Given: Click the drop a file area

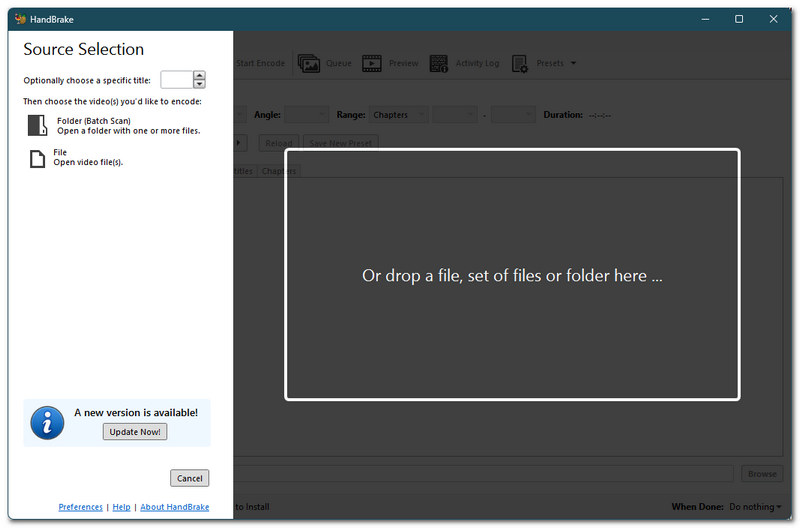Looking at the screenshot, I should coord(512,275).
